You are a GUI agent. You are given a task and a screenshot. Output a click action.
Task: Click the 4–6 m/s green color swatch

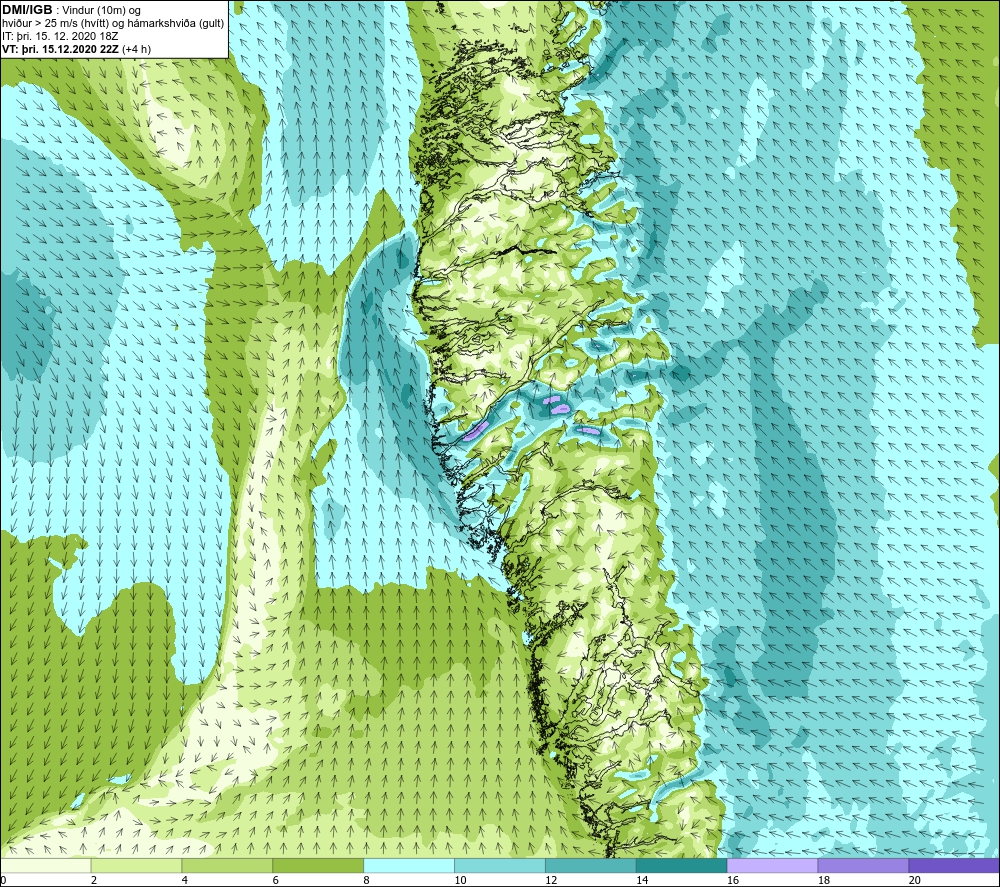click(x=227, y=865)
